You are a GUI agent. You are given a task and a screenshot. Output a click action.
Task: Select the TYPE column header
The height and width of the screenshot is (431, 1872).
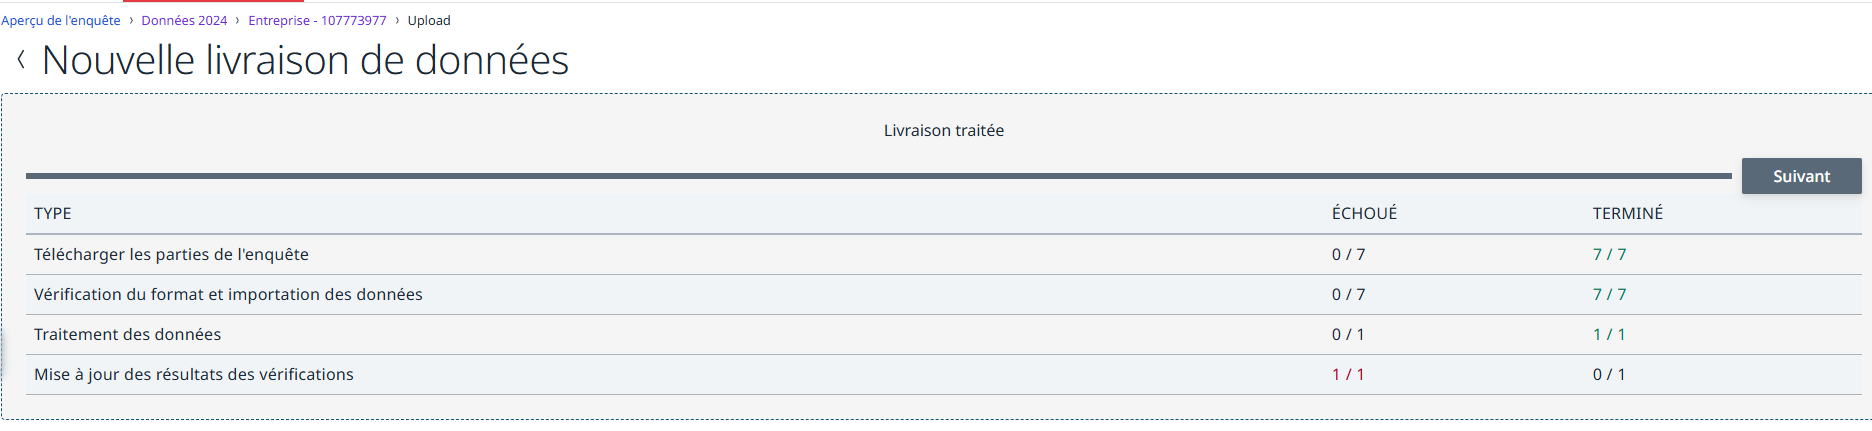[53, 213]
